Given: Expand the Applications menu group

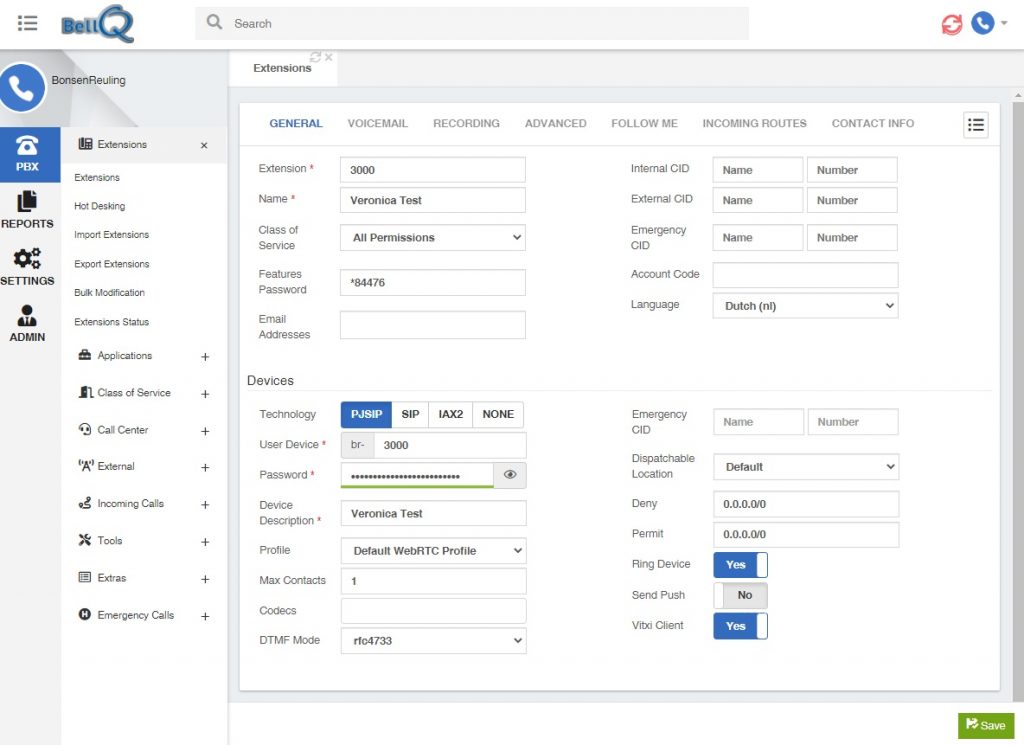Looking at the screenshot, I should click(x=205, y=357).
